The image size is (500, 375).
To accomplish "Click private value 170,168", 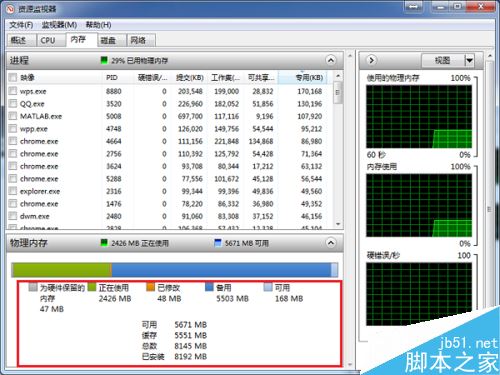I will click(x=310, y=91).
